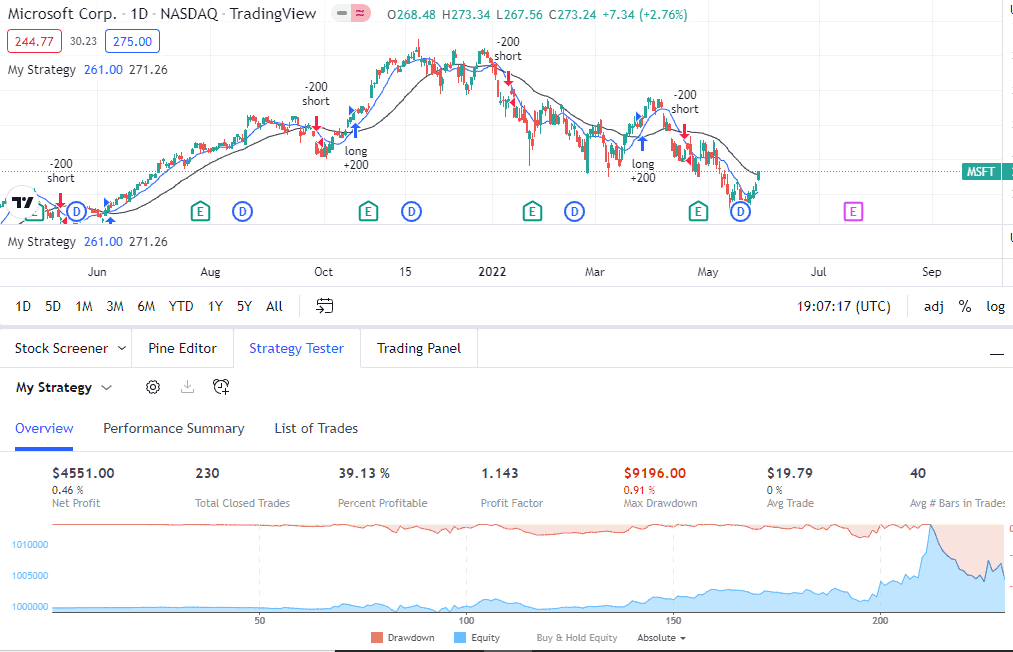The width and height of the screenshot is (1013, 652).
Task: Click the My Strategy legend in the lower pane
Action: tap(41, 242)
